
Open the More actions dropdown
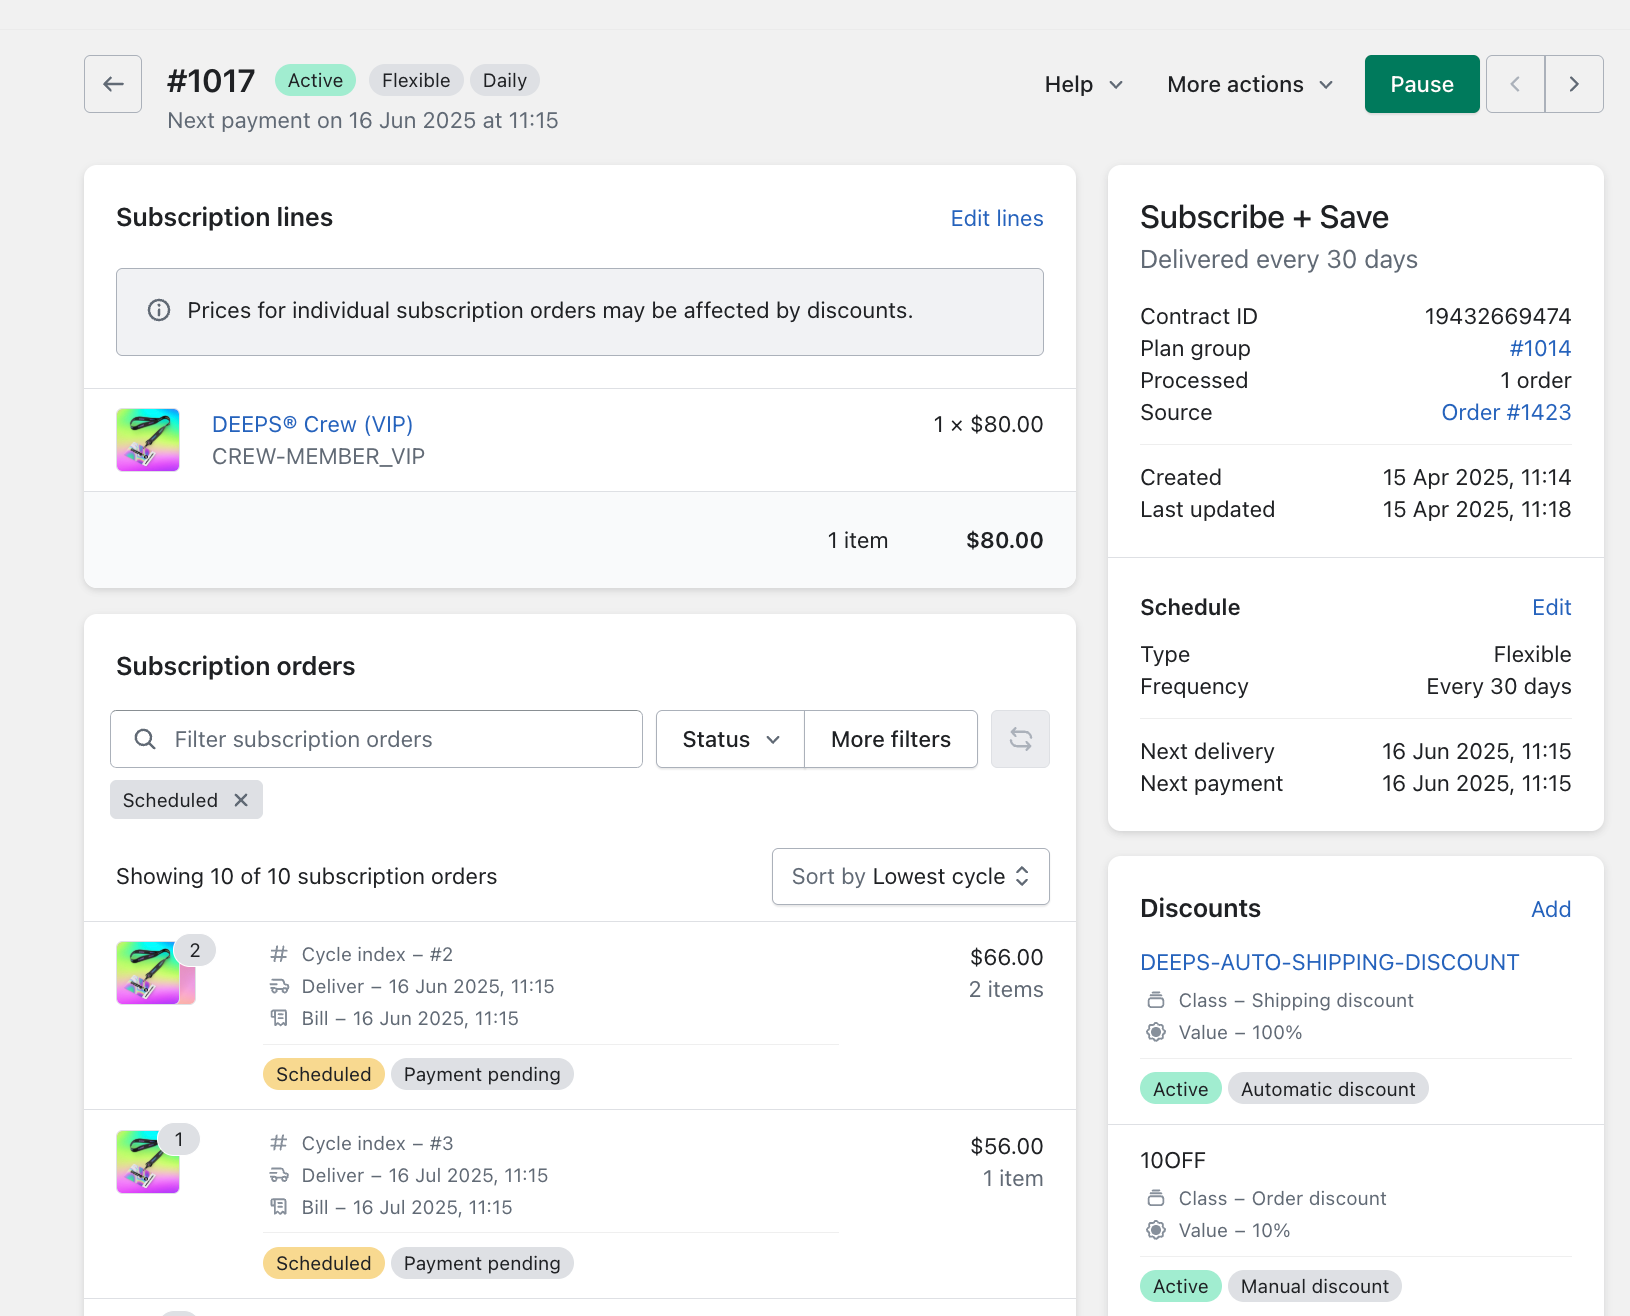click(x=1250, y=85)
